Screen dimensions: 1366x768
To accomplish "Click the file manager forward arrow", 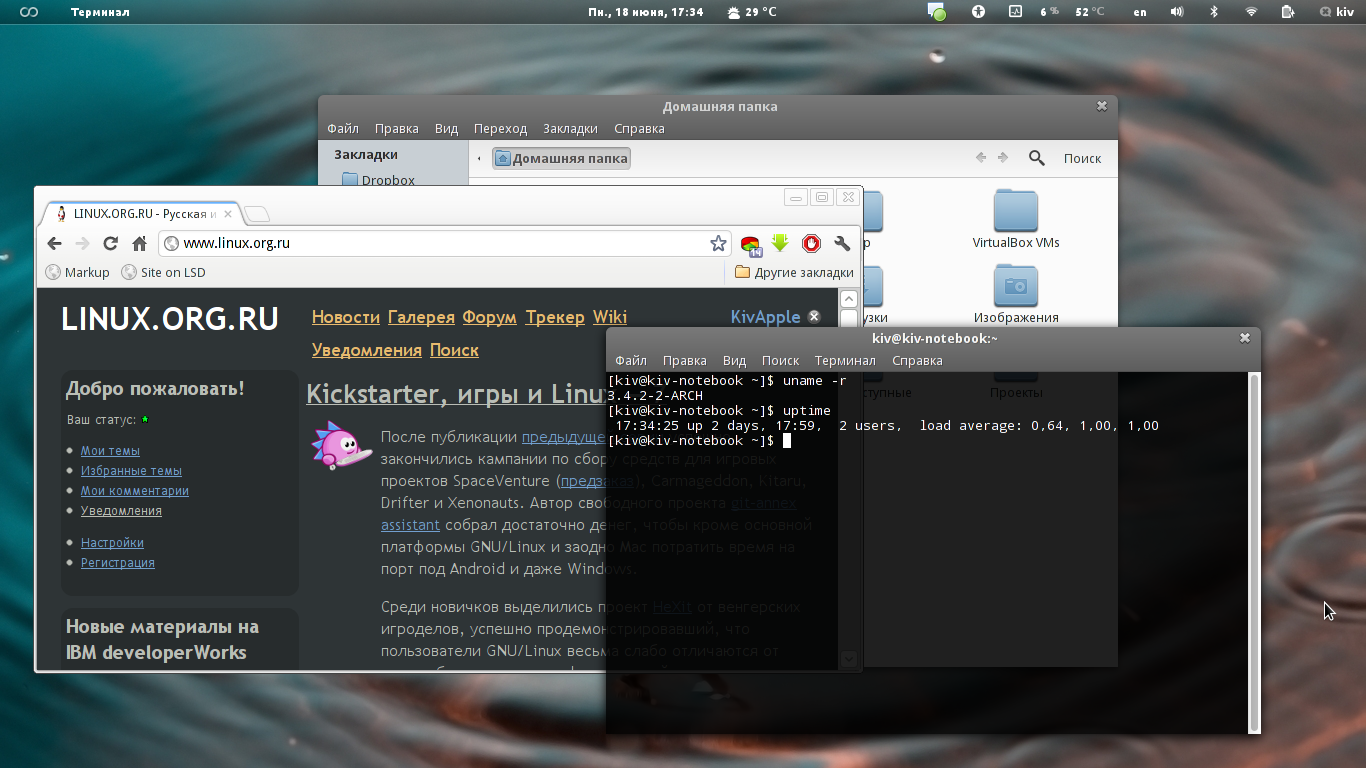I will pos(1003,158).
